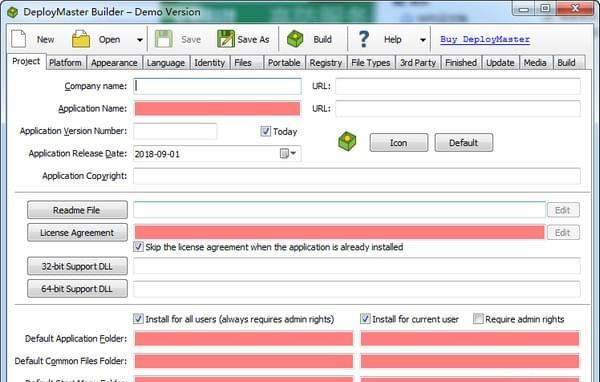This screenshot has width=600, height=382.
Task: Click the Edit button beside License Agreement
Action: click(x=563, y=232)
